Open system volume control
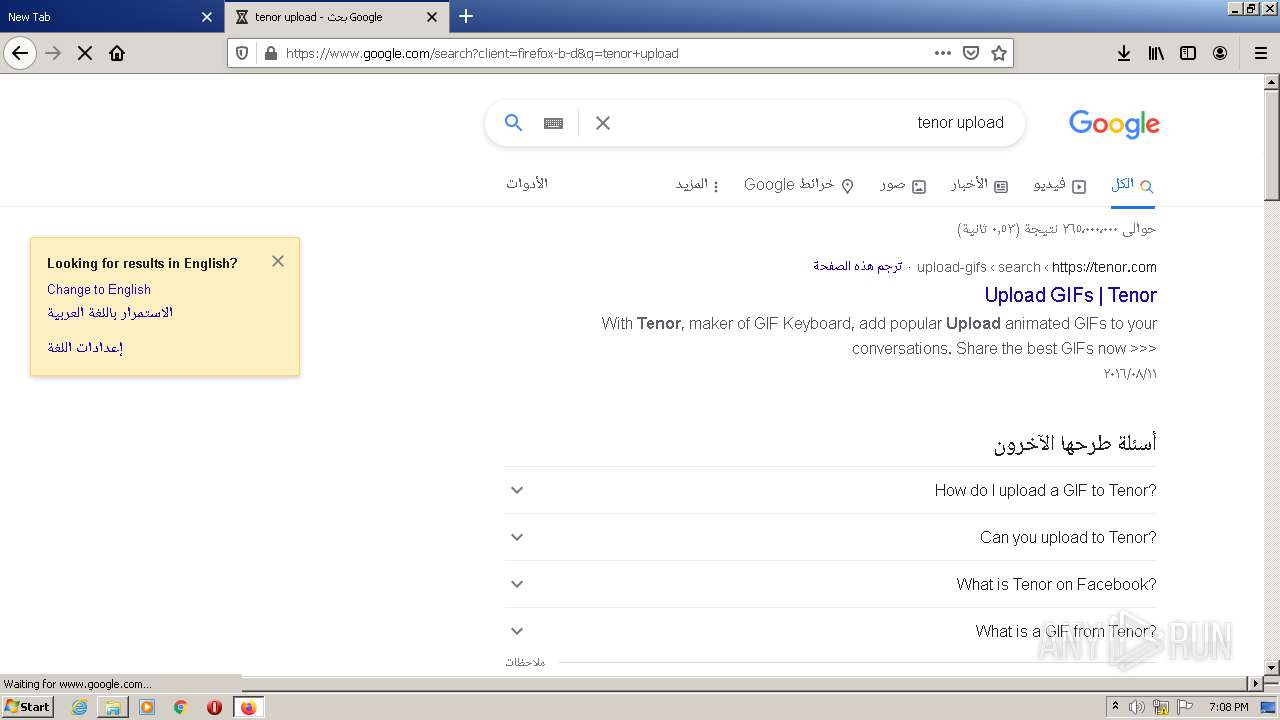Viewport: 1280px width, 720px height. click(x=1137, y=707)
